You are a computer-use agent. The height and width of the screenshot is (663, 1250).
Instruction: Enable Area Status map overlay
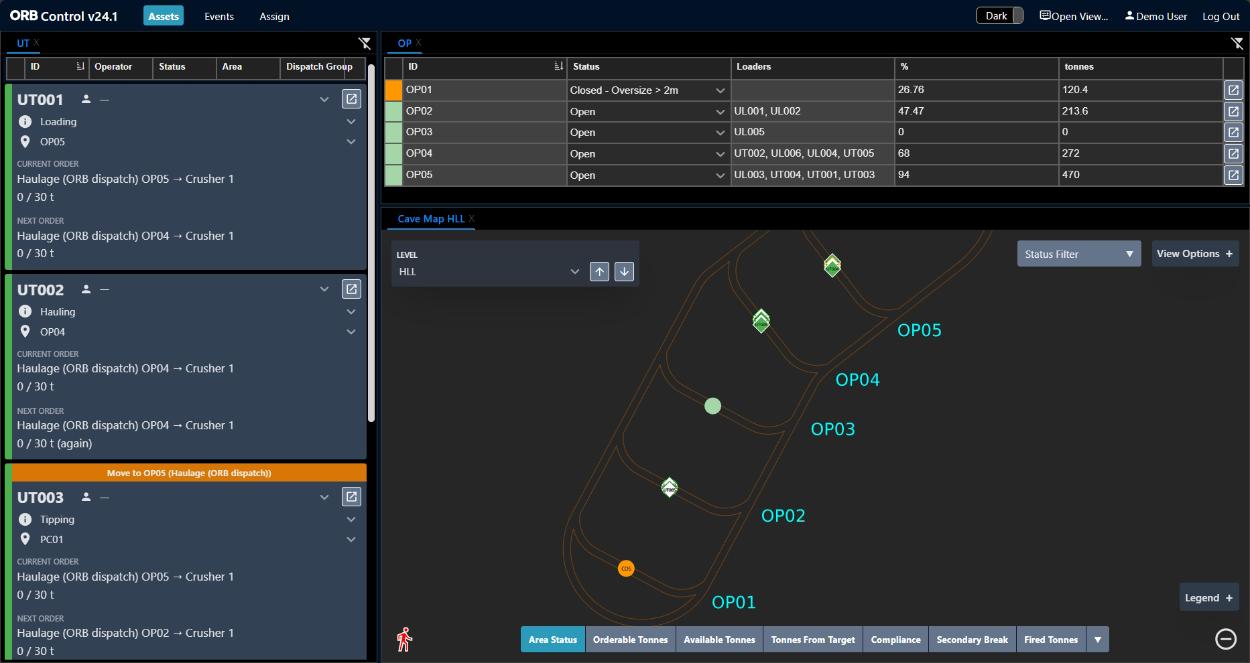[552, 639]
